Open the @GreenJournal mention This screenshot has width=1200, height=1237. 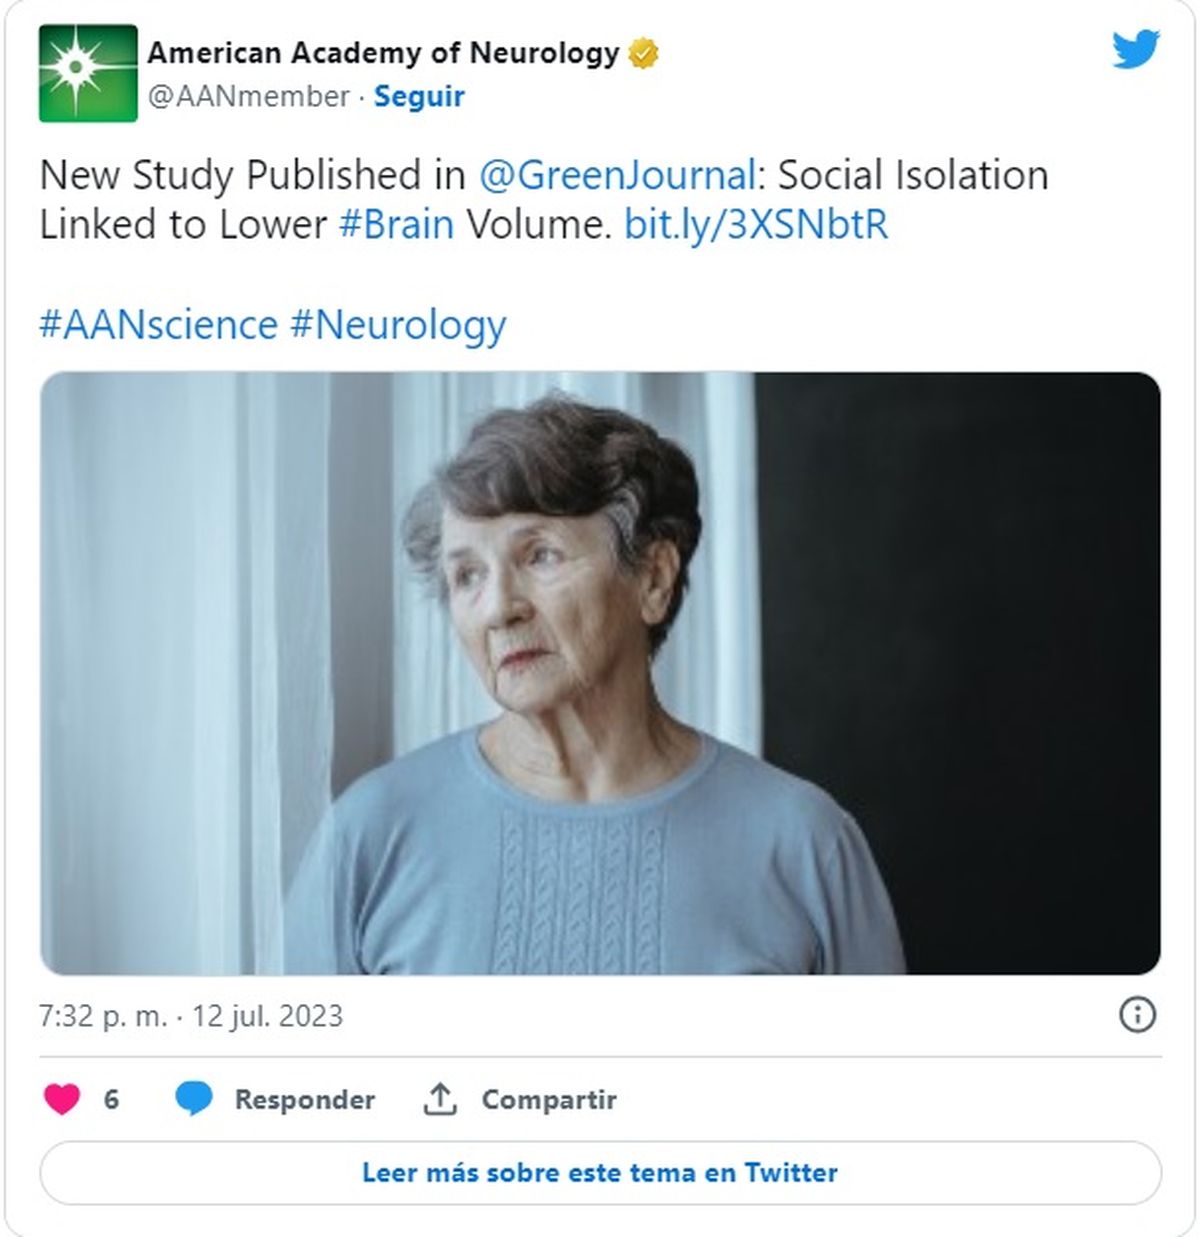tap(616, 175)
